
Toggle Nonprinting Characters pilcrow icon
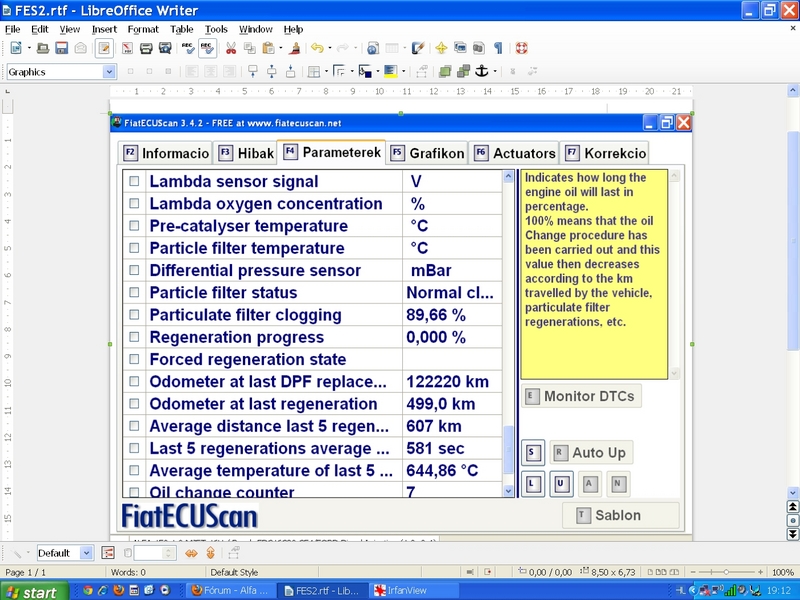pos(498,48)
